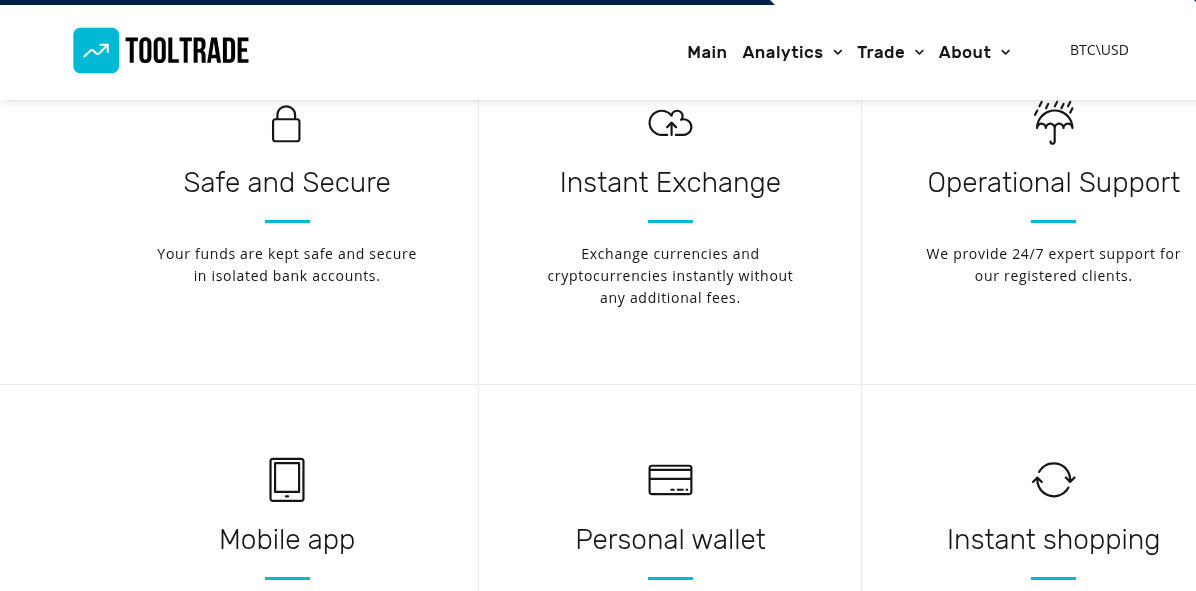Click the Mobile app heading
The width and height of the screenshot is (1196, 591).
tap(287, 539)
